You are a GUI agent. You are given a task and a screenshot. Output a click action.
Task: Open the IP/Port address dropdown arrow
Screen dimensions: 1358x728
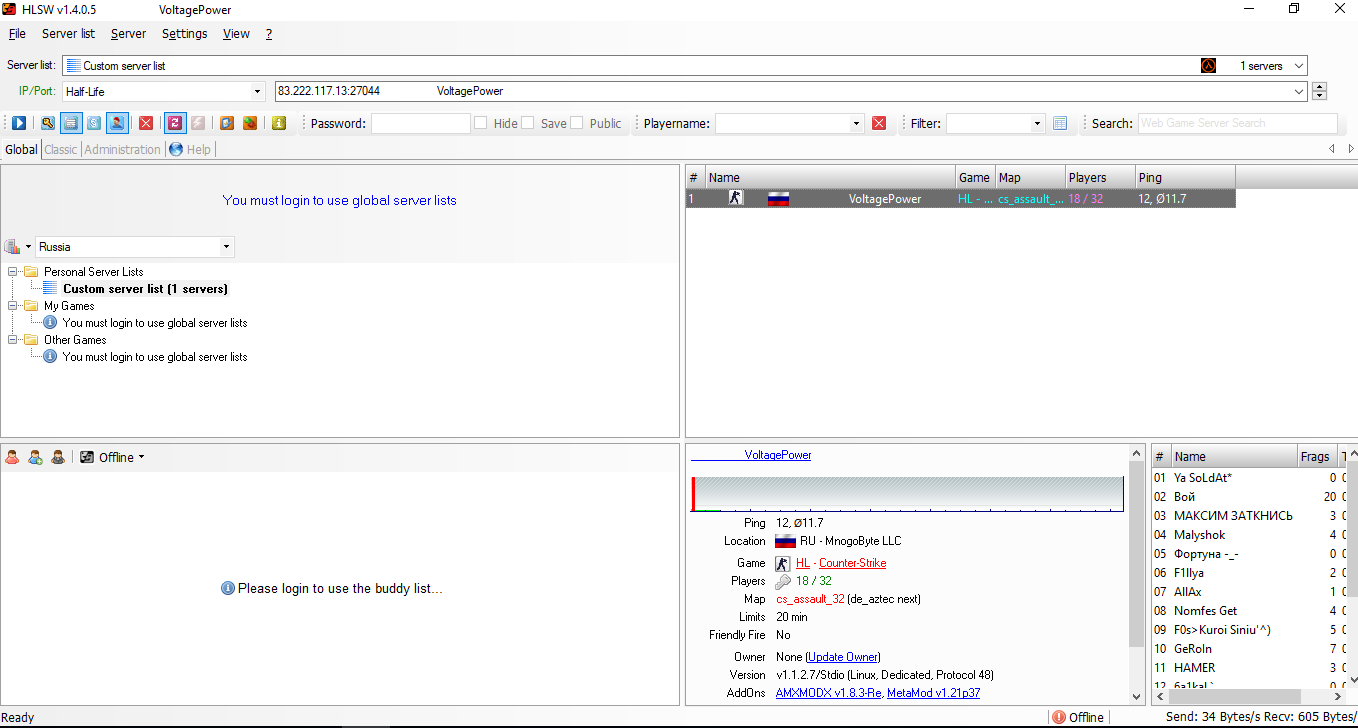click(x=1299, y=91)
